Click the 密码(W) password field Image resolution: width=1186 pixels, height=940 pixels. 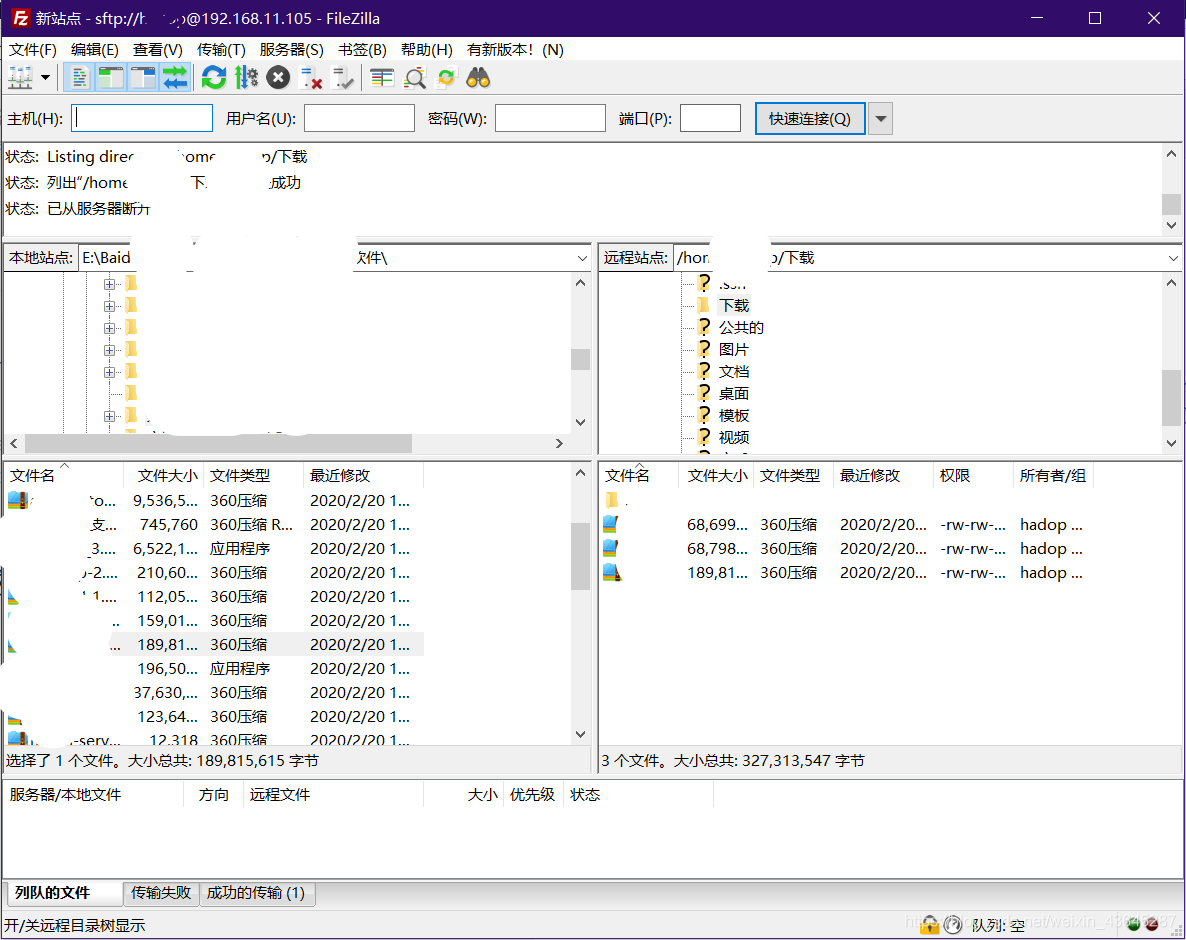click(x=550, y=118)
